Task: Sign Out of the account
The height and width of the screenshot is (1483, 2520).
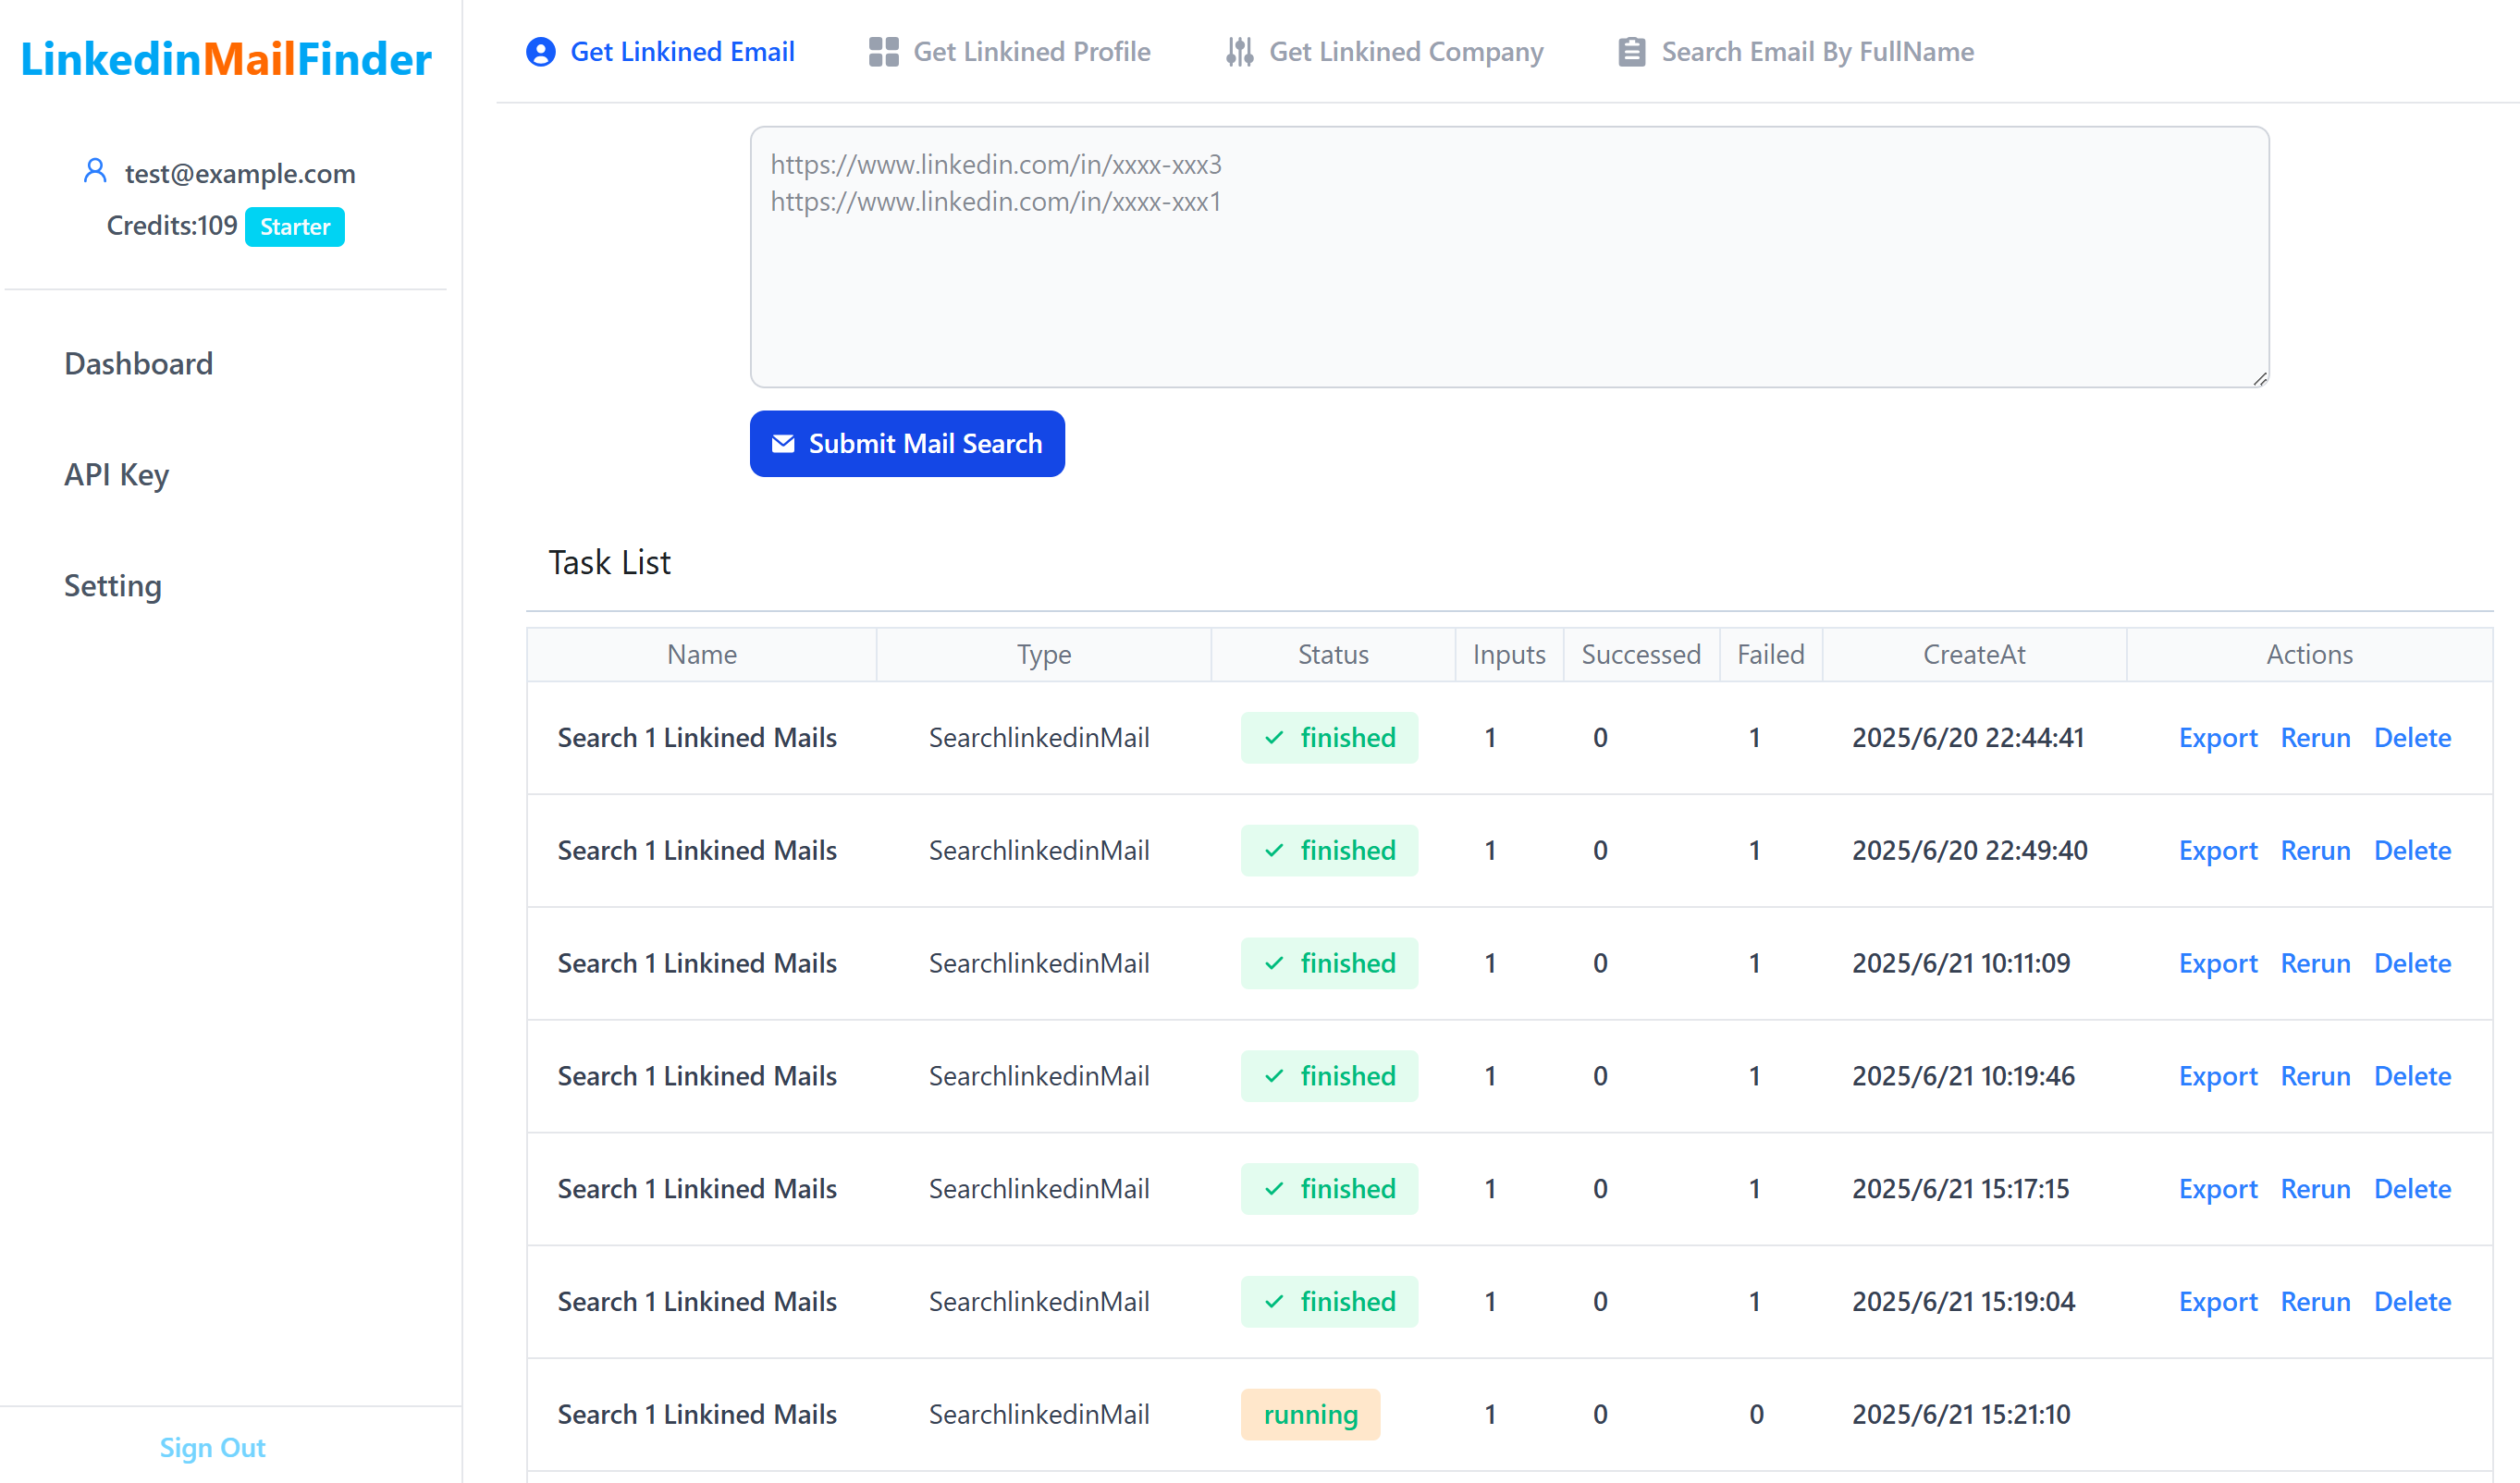Action: point(212,1447)
